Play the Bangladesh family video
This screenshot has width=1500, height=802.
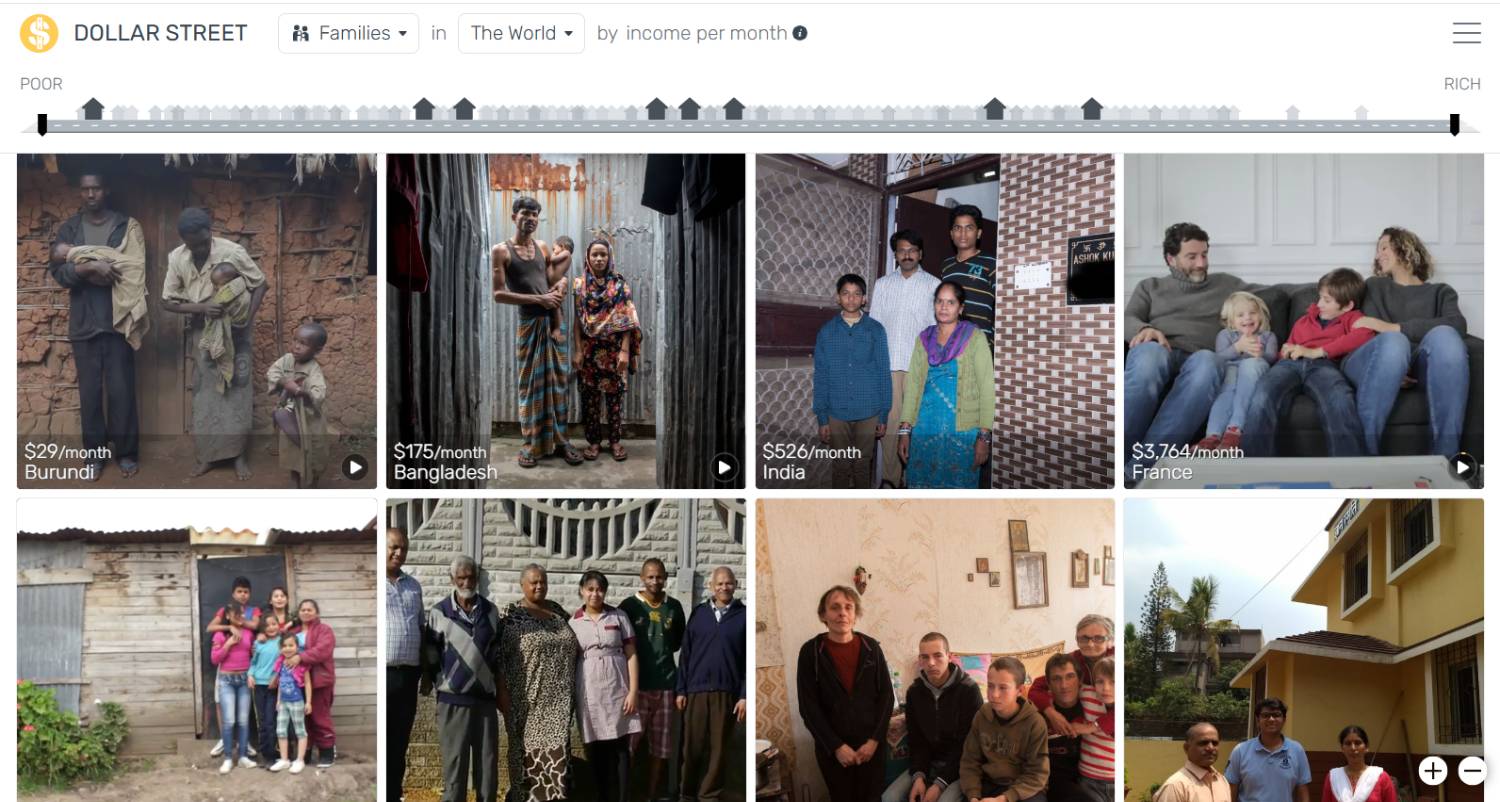(x=724, y=467)
